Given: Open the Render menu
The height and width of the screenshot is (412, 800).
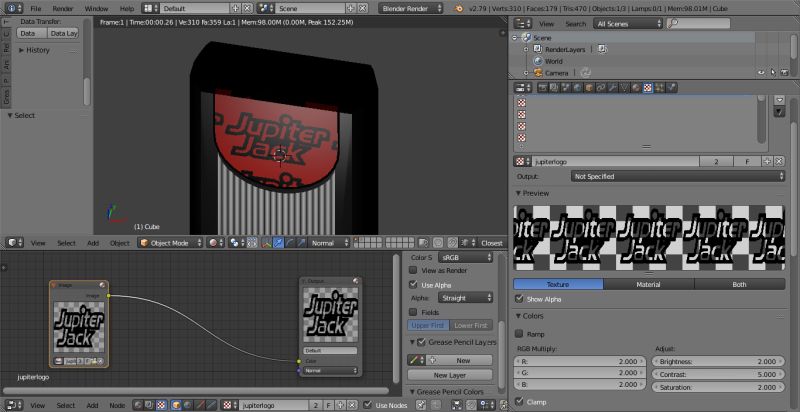Looking at the screenshot, I should click(x=63, y=9).
